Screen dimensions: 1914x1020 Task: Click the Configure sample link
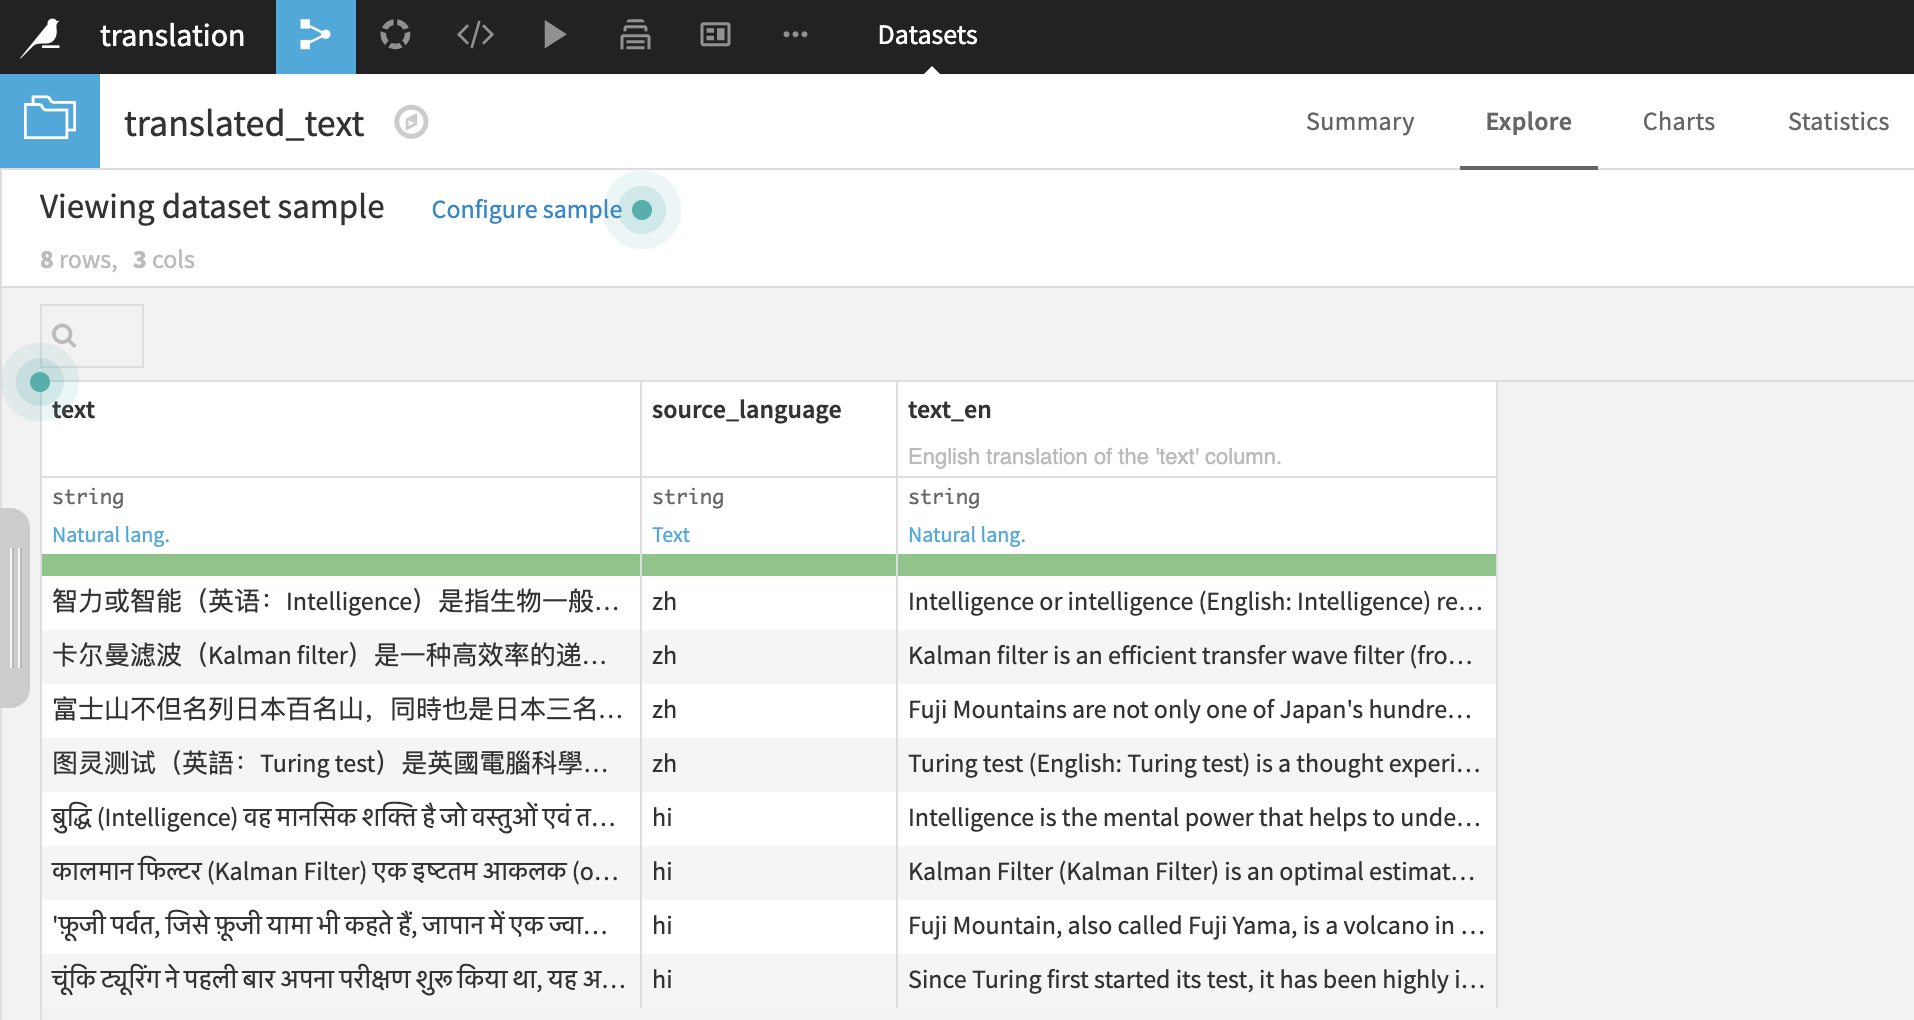pyautogui.click(x=527, y=209)
